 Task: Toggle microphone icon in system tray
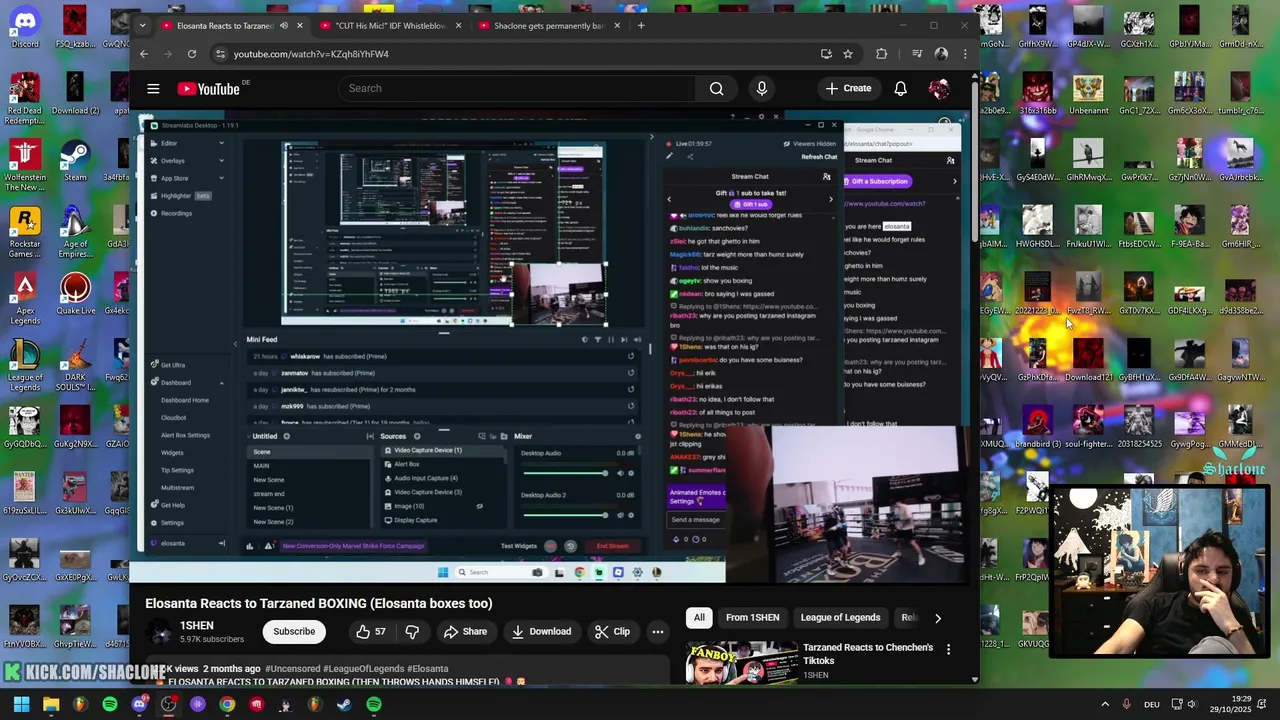1126,704
